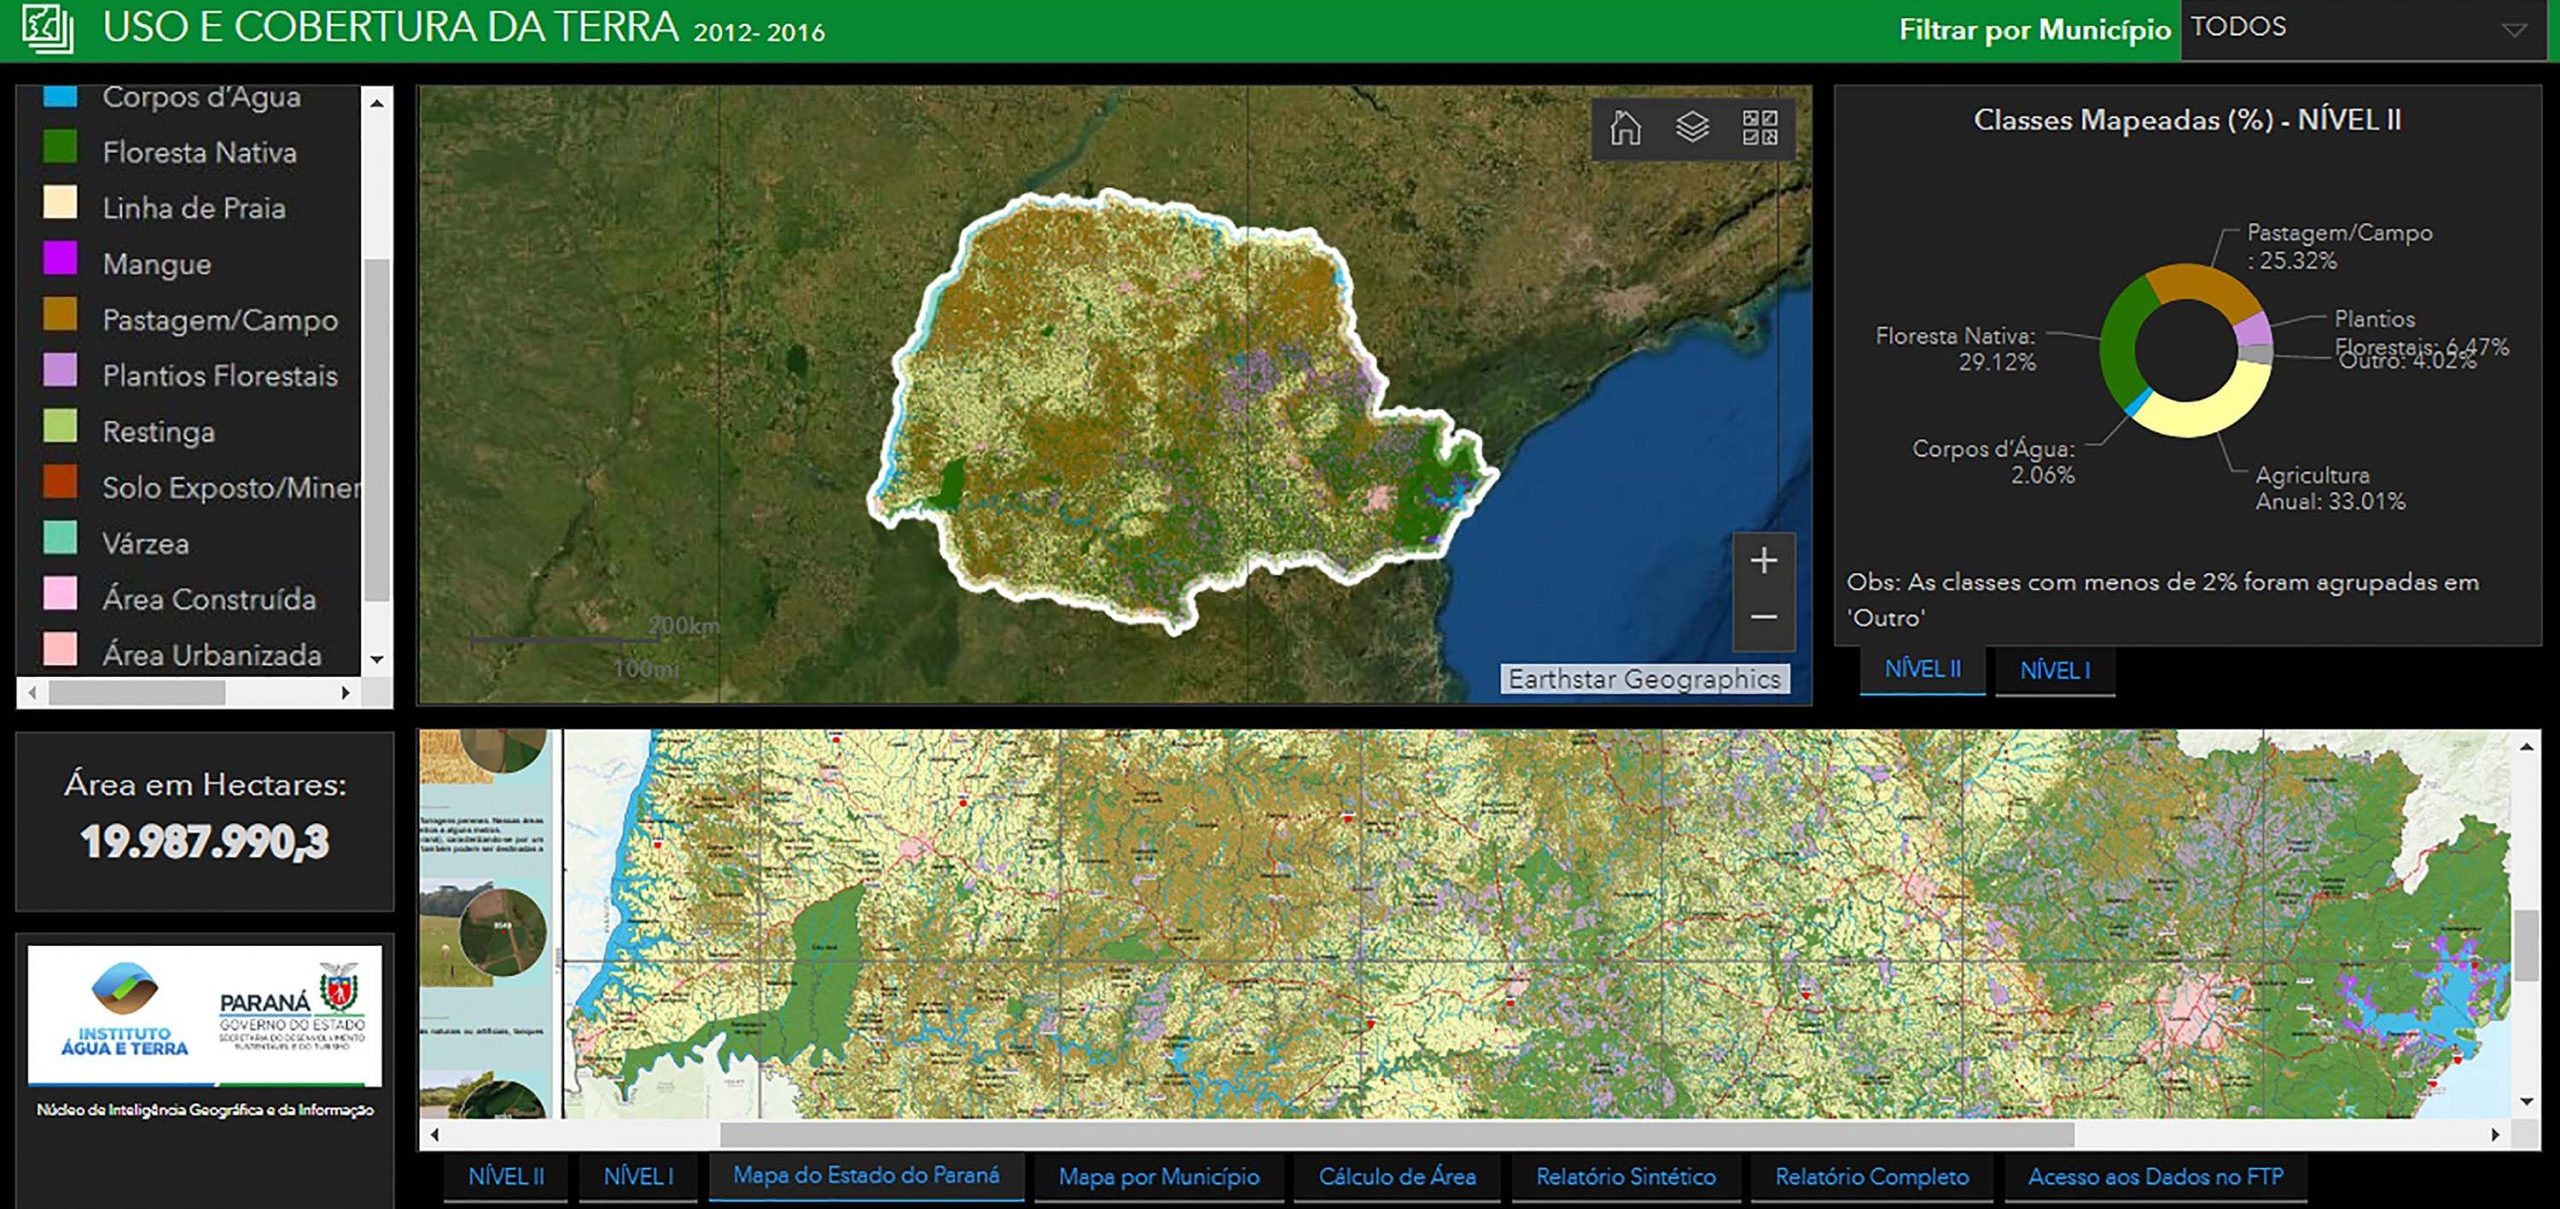Expand municipality list with the dropdown arrow
This screenshot has width=2560, height=1209.
[x=2514, y=30]
